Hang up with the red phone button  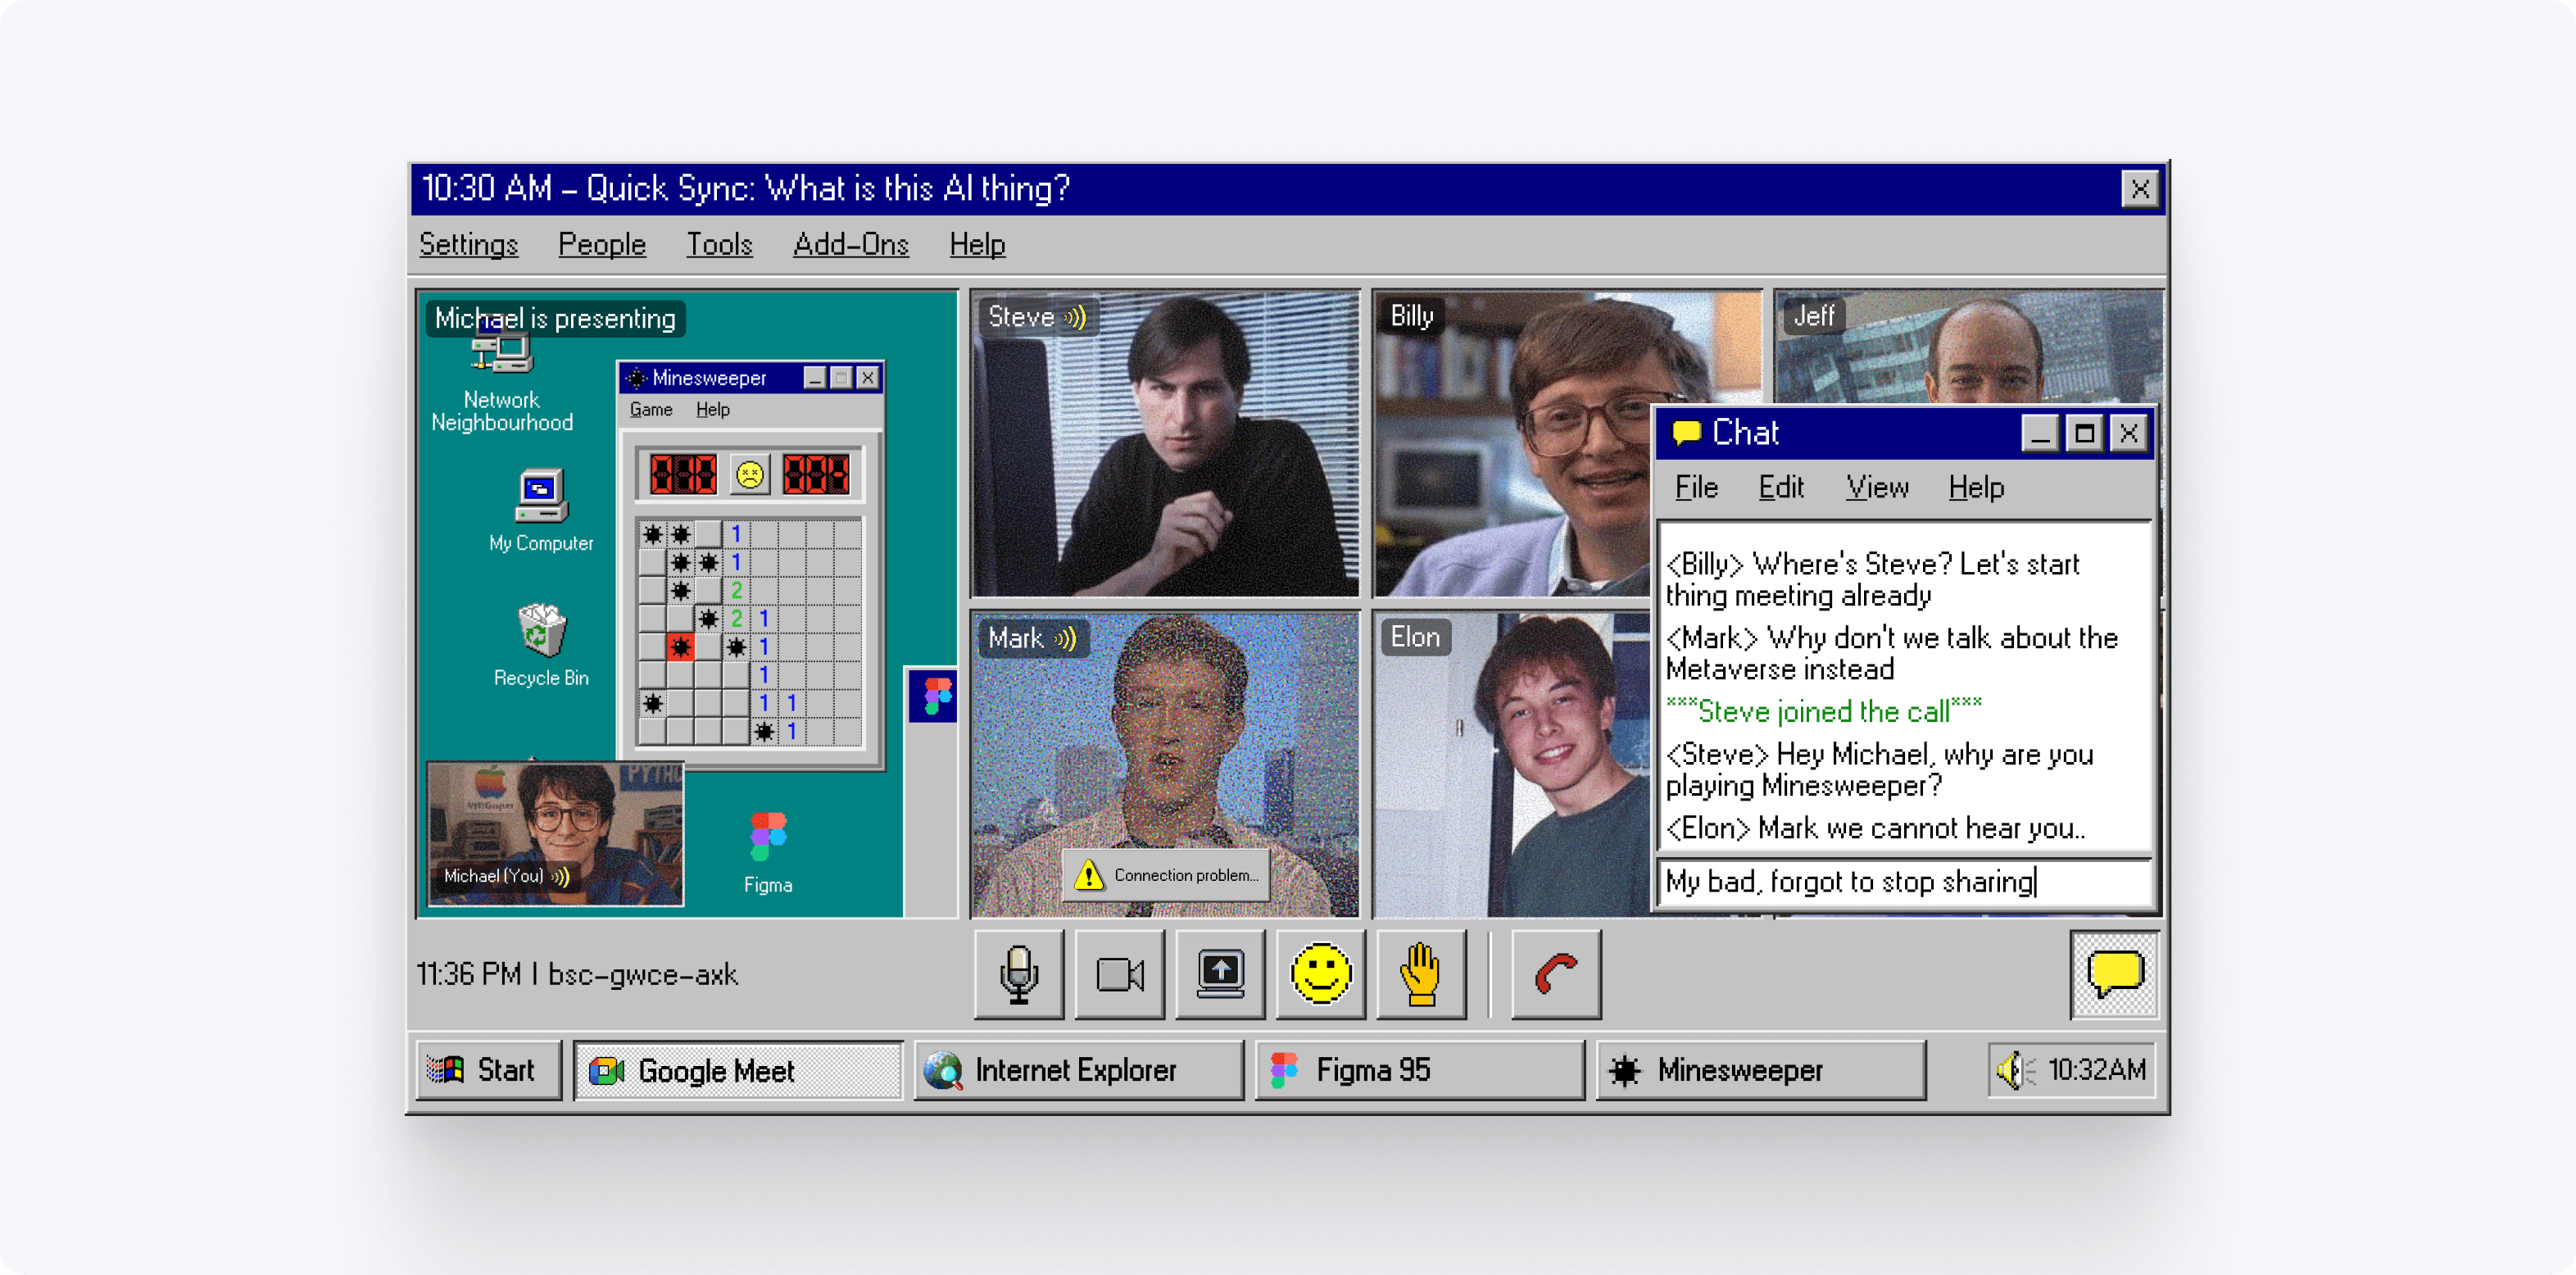pos(1556,974)
